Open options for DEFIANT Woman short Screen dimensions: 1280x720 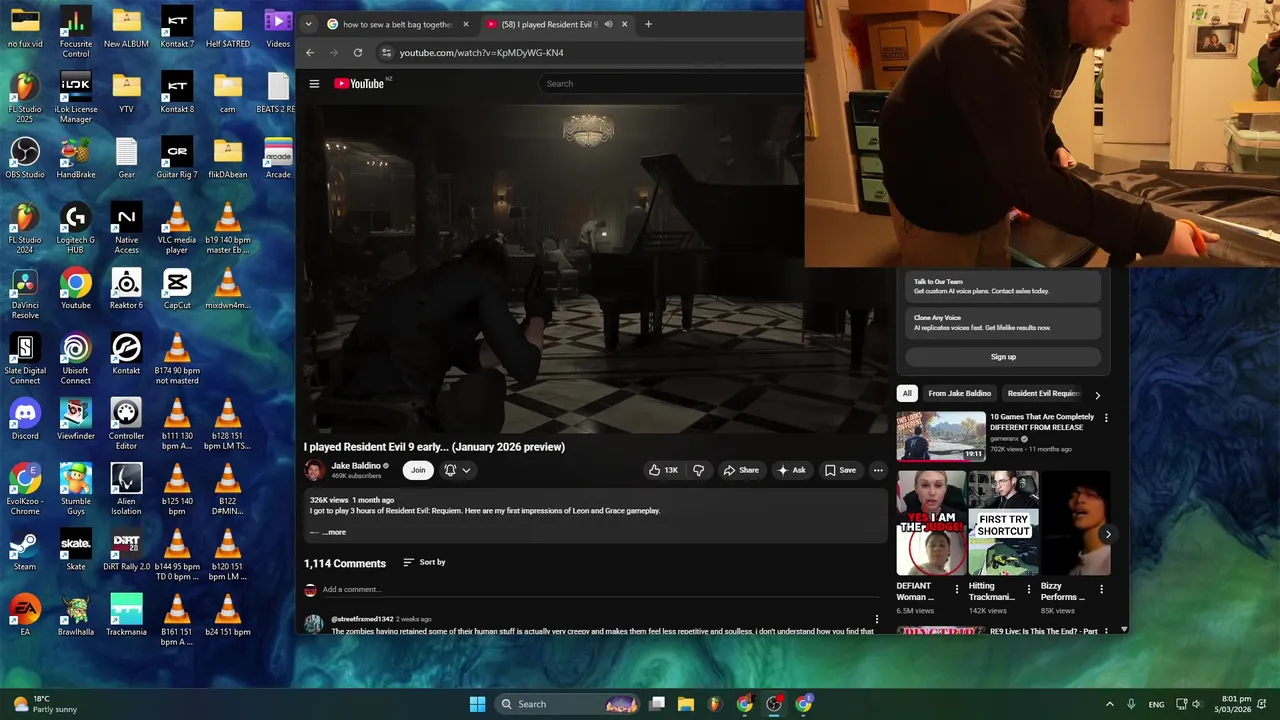tap(956, 590)
